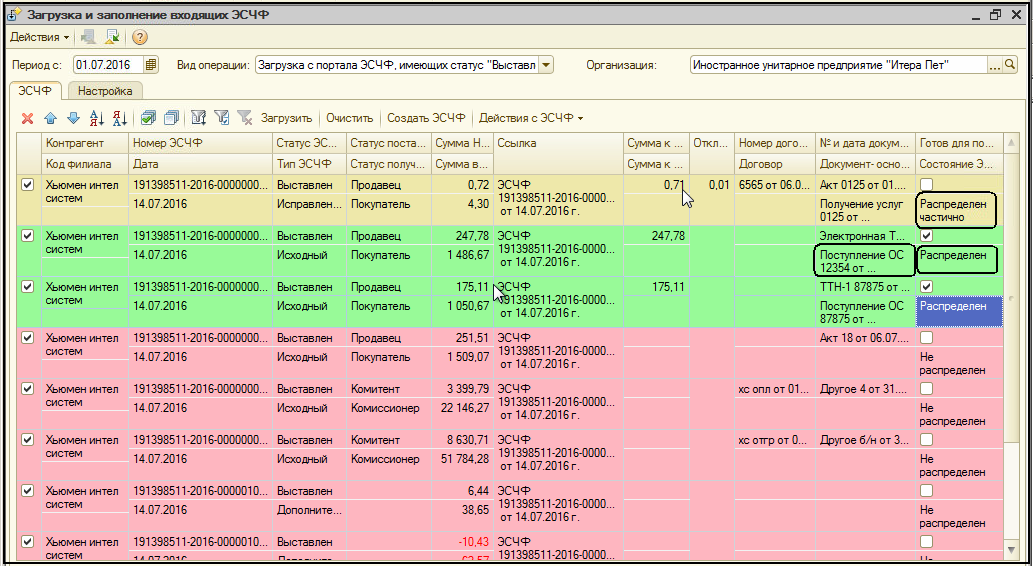Expand the Вид операции dropdown
The width and height of the screenshot is (1033, 566).
pos(546,65)
